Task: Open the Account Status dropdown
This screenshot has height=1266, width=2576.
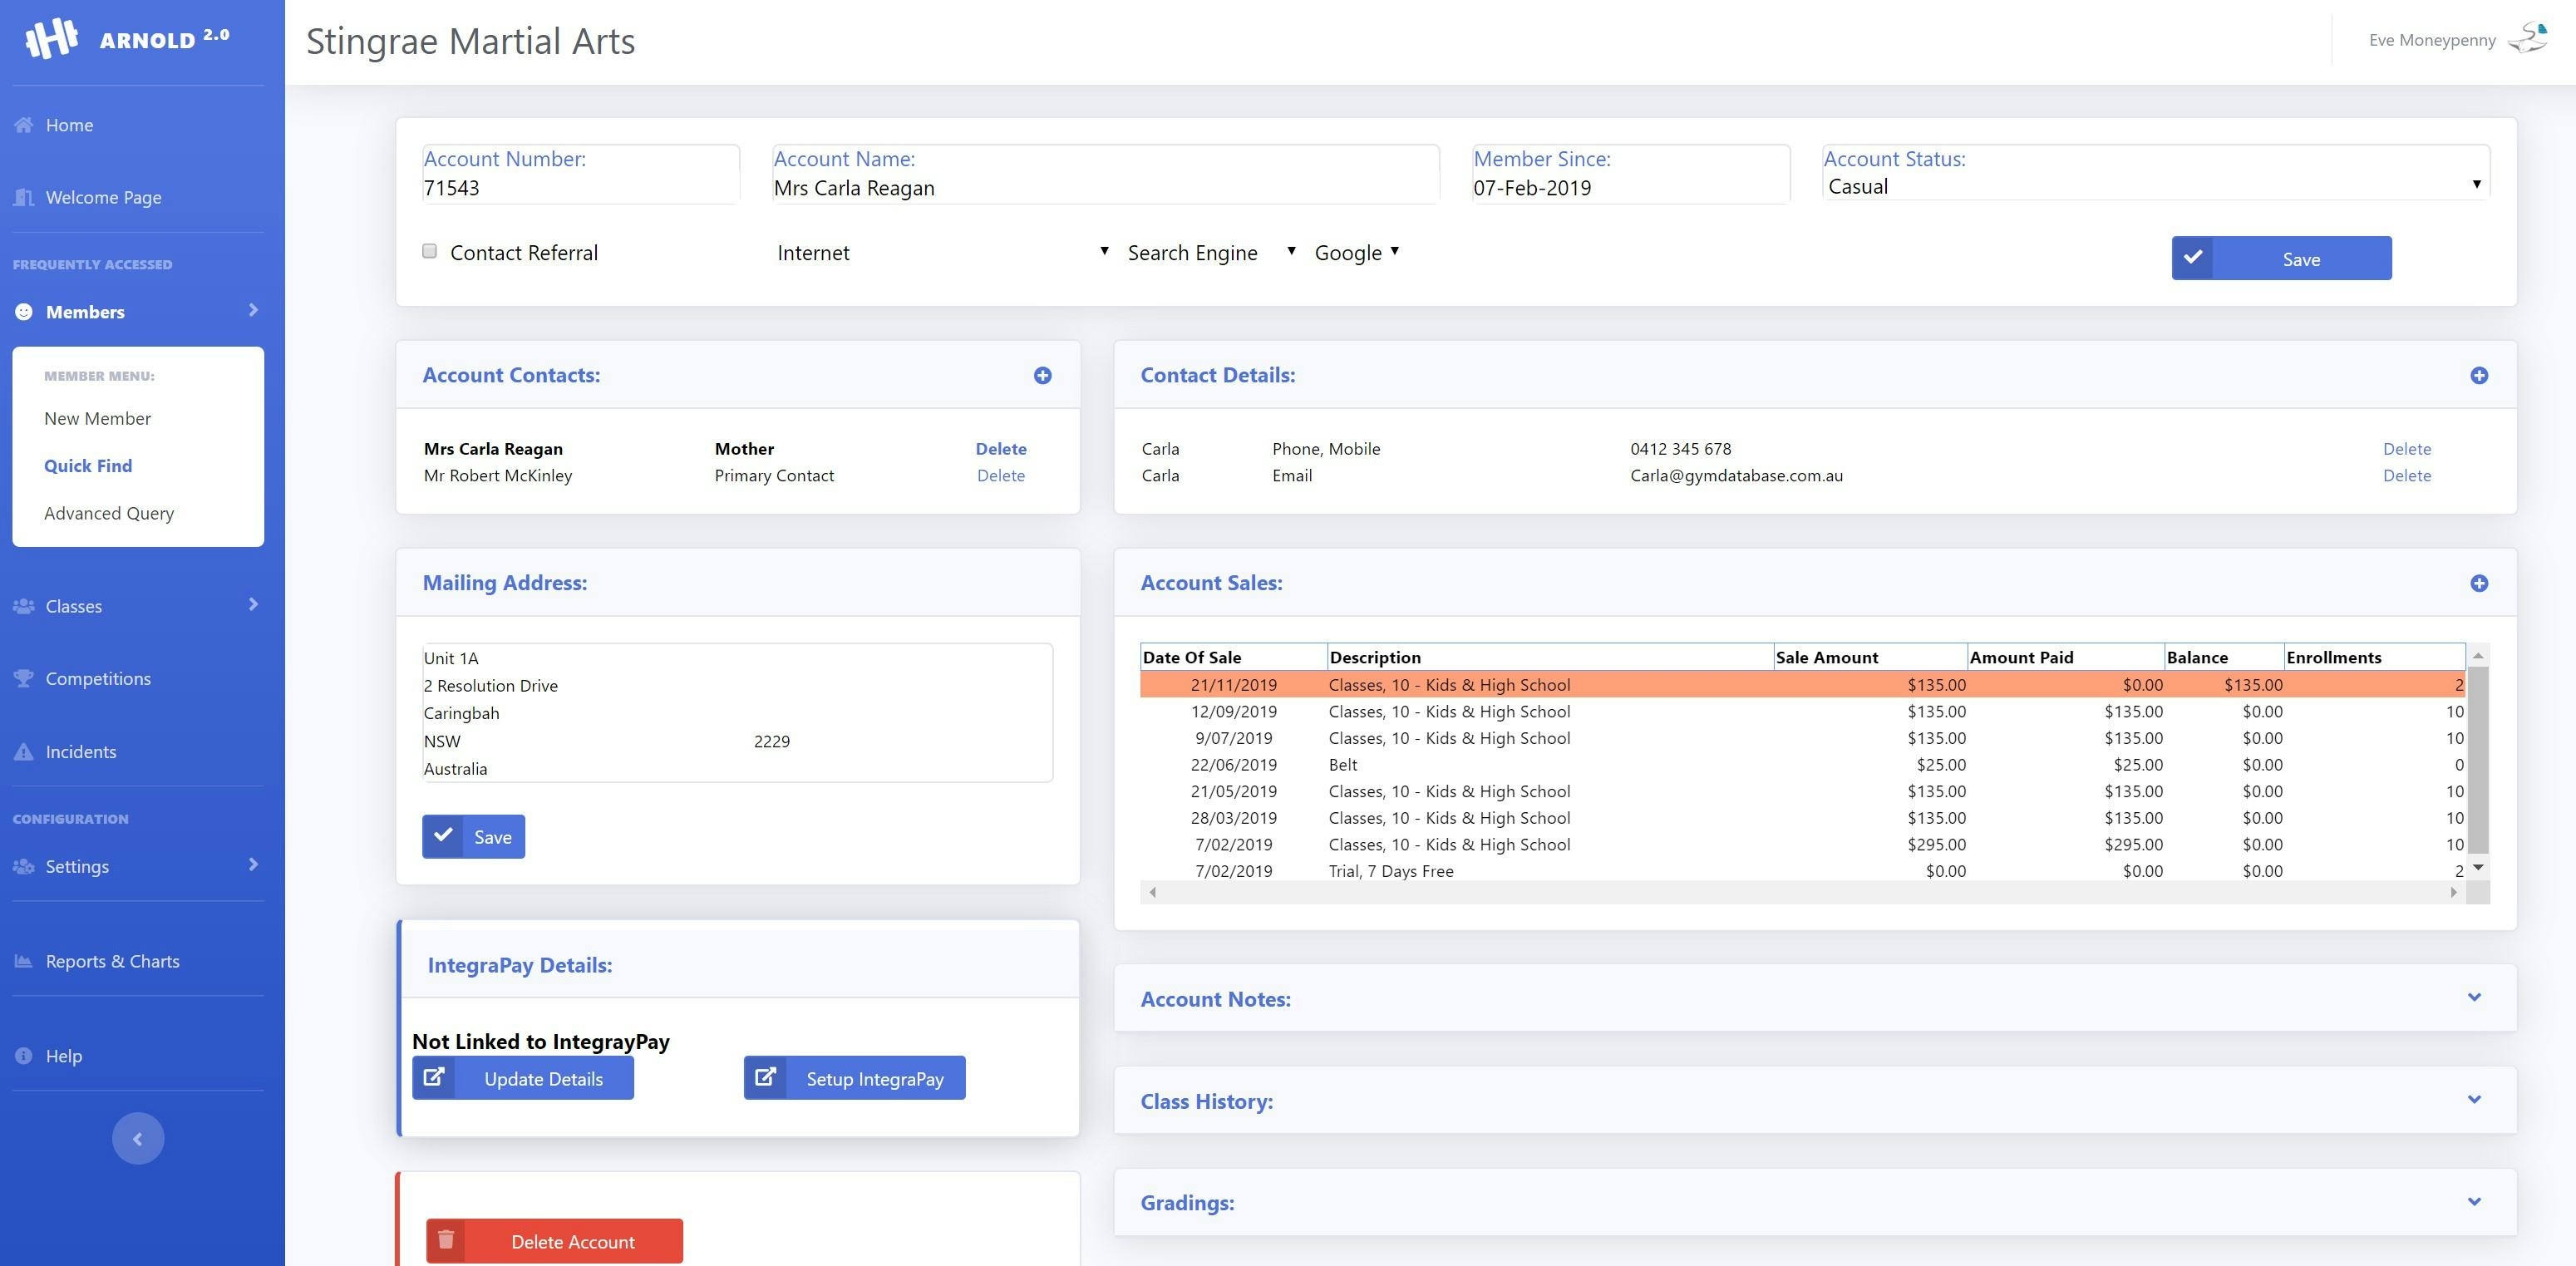Action: click(x=2155, y=186)
